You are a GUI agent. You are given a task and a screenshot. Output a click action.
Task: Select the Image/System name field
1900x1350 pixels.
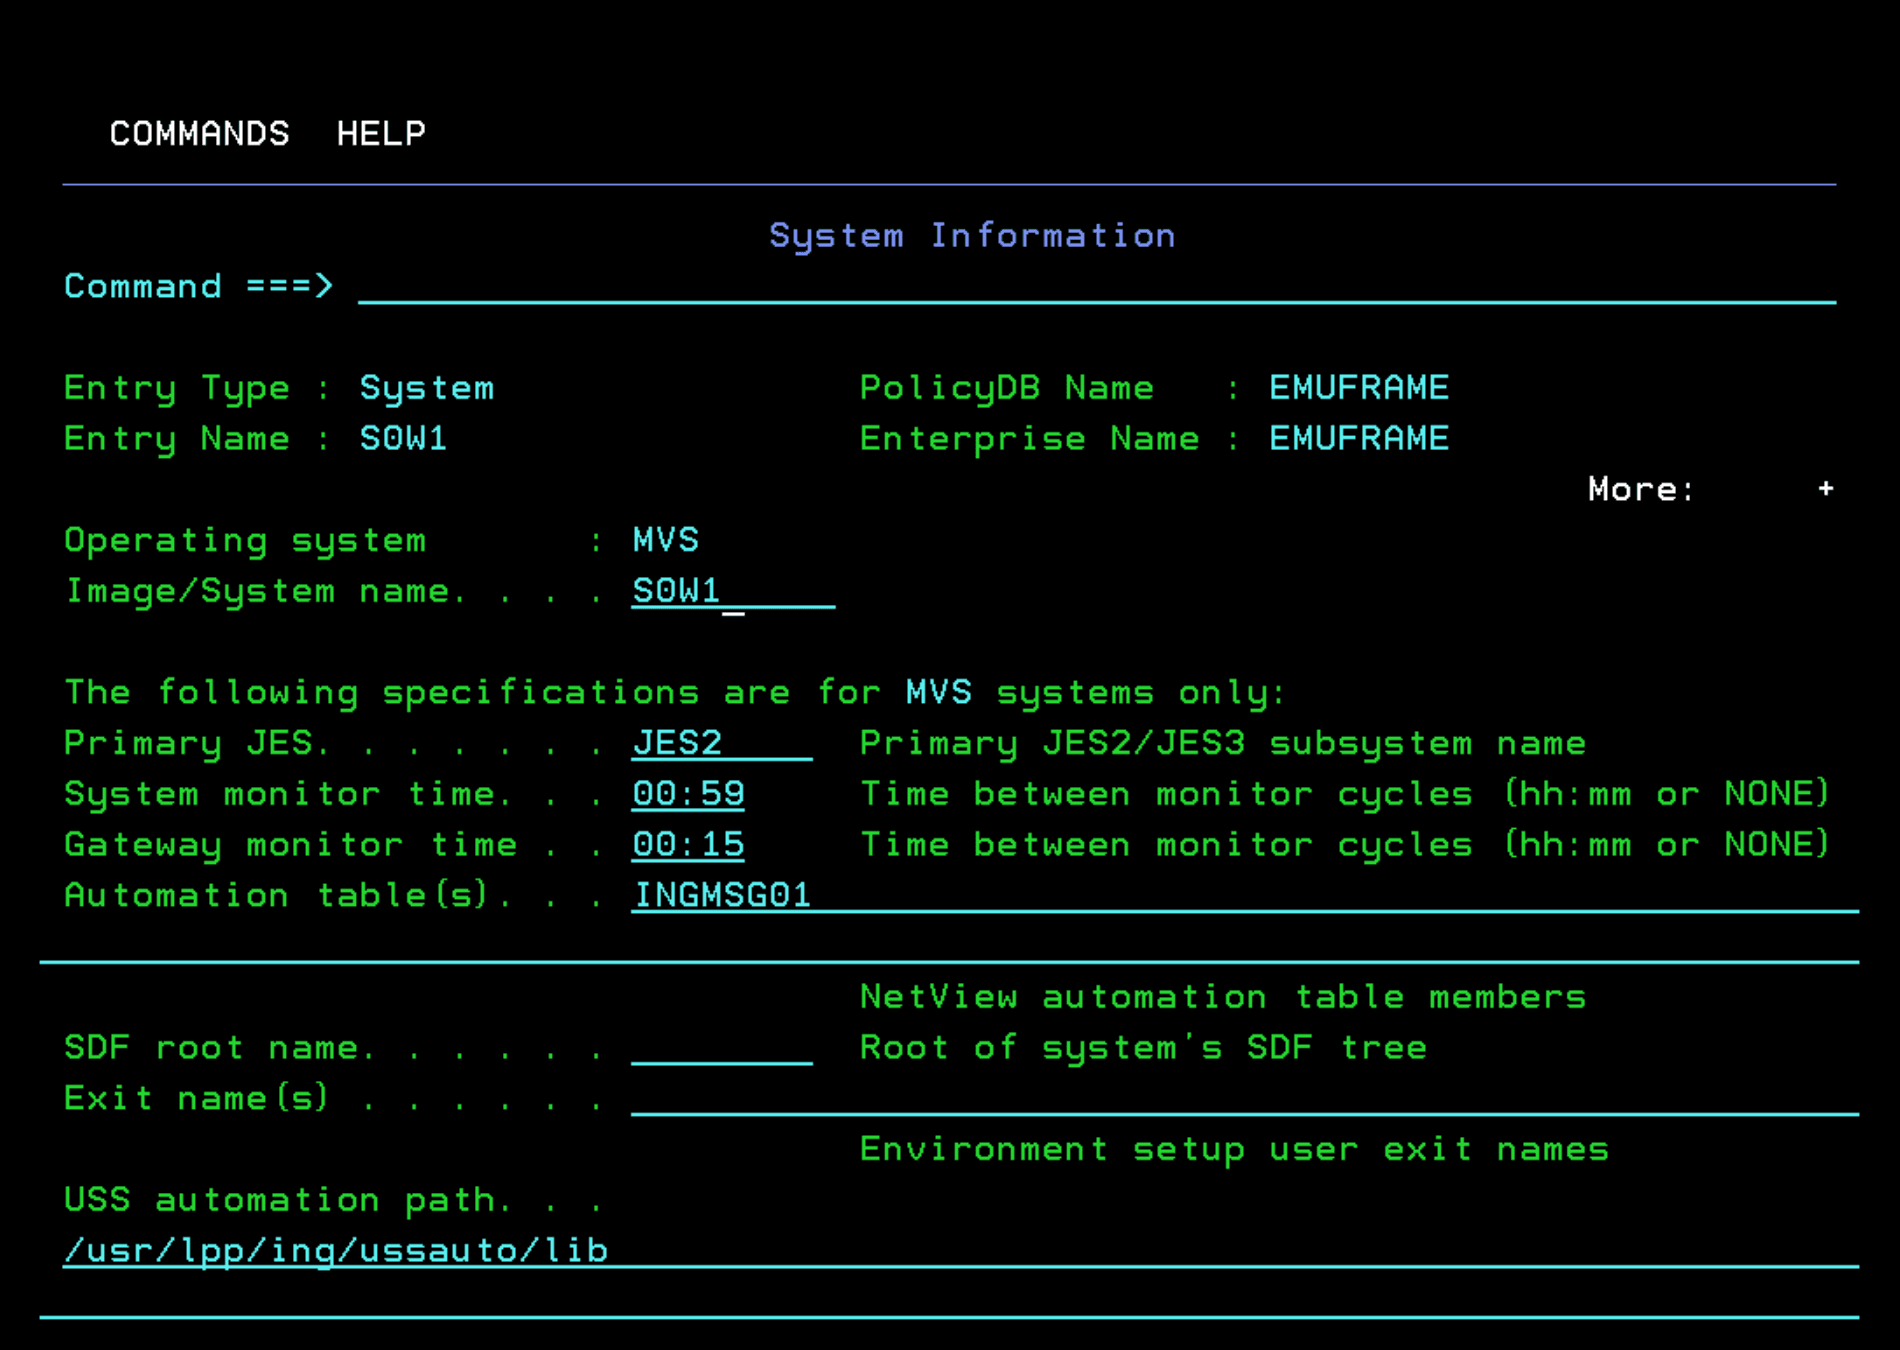pos(730,590)
